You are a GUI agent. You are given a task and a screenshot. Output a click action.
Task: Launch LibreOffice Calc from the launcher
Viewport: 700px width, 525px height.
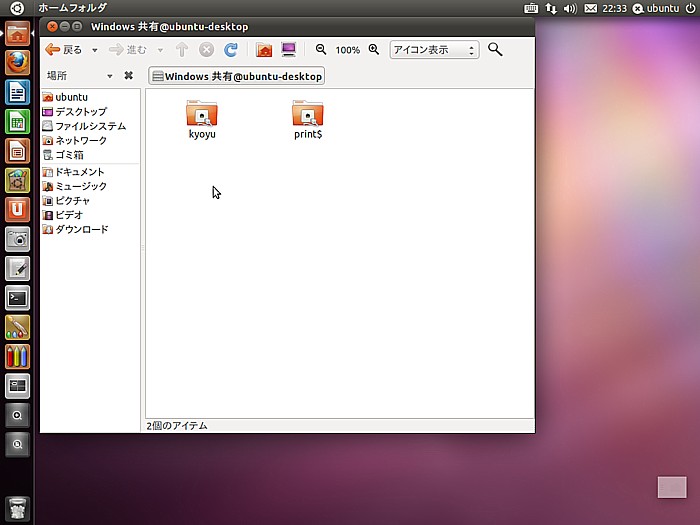[17, 121]
